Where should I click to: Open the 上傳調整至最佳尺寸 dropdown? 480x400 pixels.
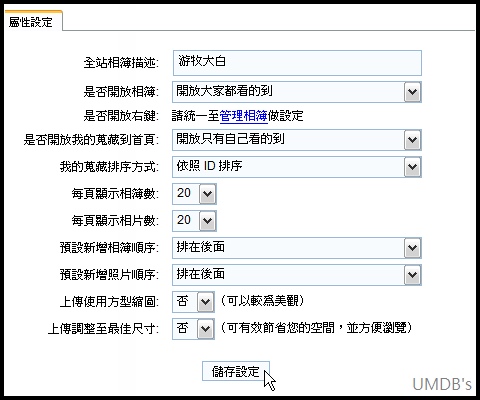(x=193, y=329)
